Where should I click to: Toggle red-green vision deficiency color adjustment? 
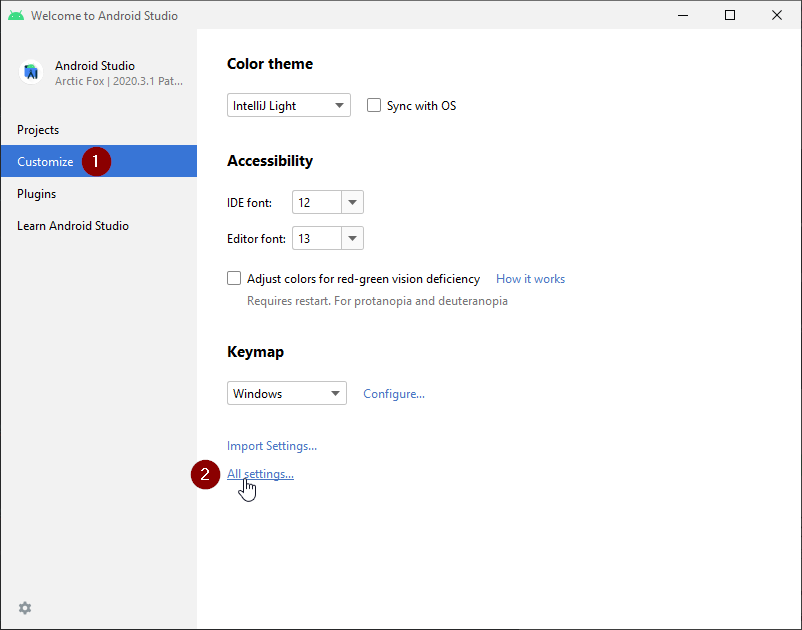click(x=234, y=278)
